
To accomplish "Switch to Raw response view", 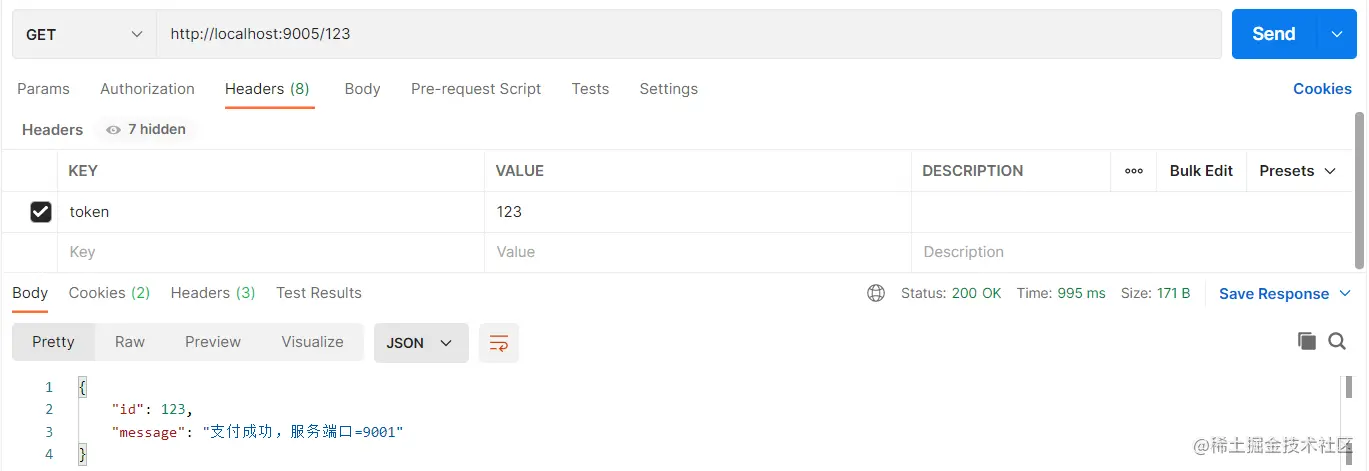I will pyautogui.click(x=130, y=342).
